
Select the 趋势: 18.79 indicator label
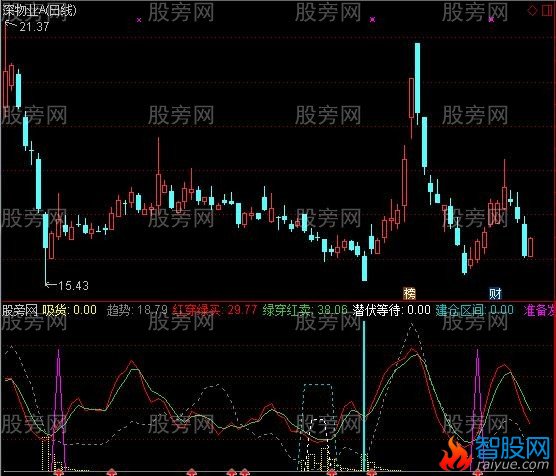coord(137,310)
